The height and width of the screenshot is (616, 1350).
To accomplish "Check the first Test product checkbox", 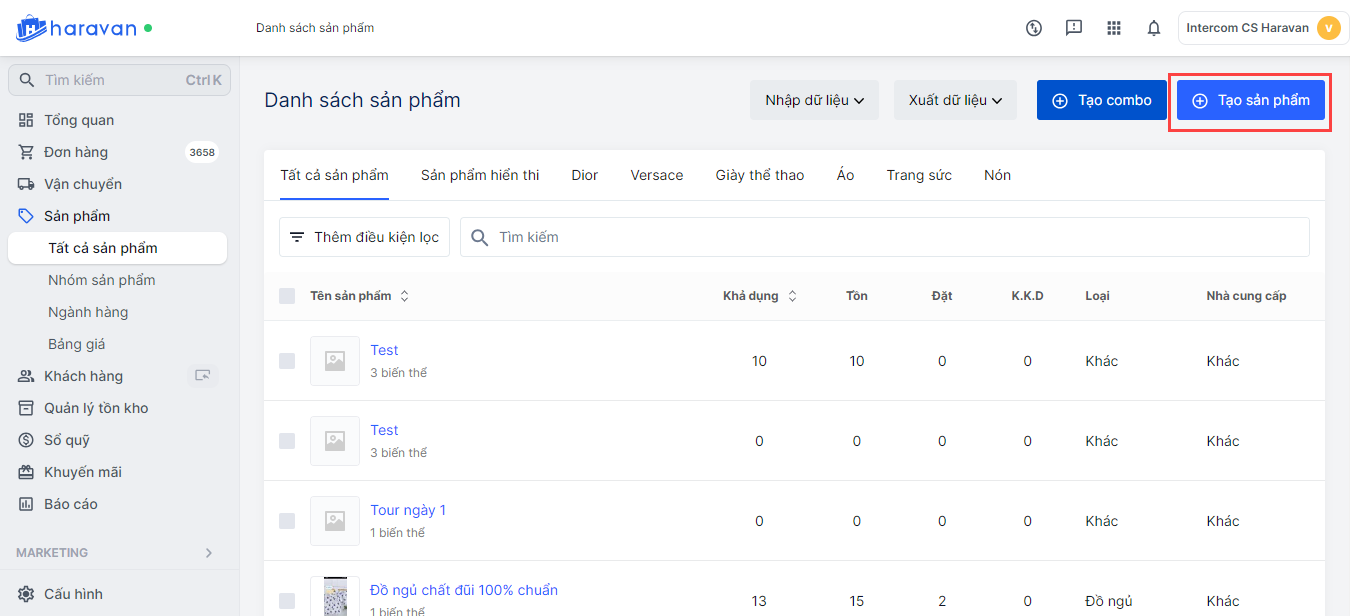I will tap(287, 361).
